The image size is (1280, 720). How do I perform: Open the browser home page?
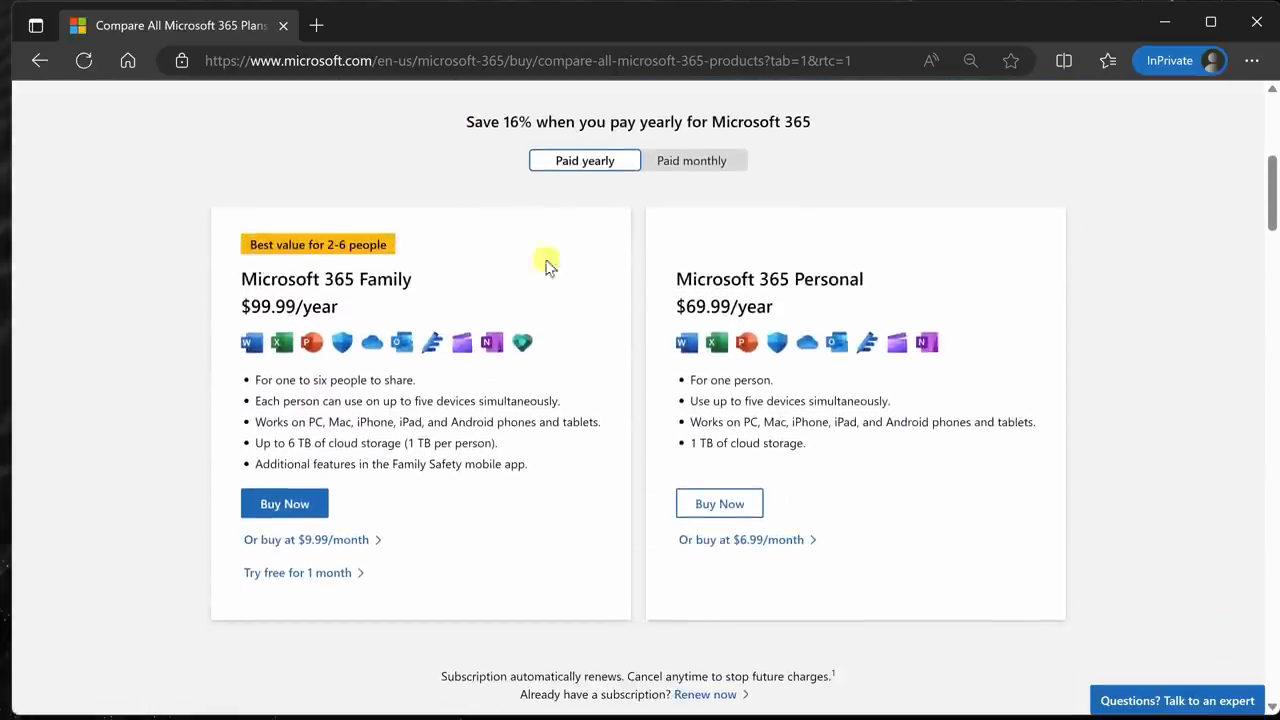coord(128,61)
